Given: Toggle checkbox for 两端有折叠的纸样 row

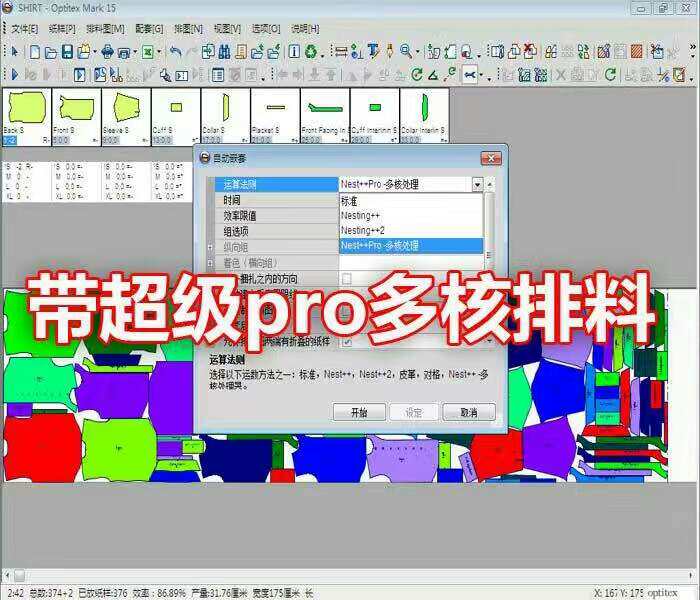Looking at the screenshot, I should [346, 343].
